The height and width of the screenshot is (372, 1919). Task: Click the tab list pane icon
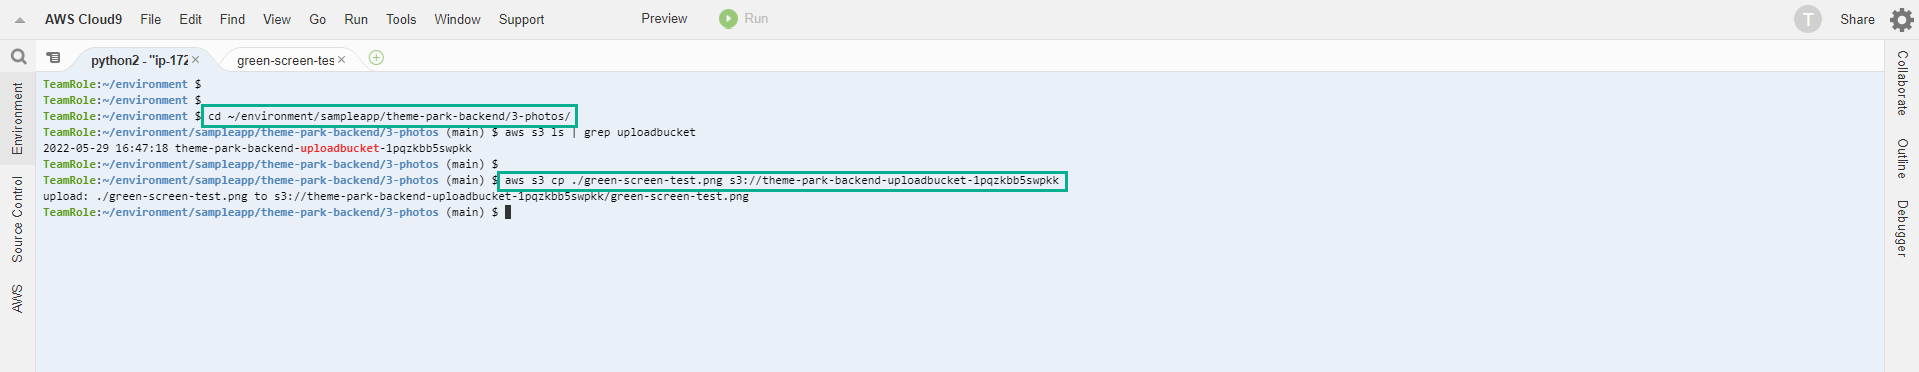[x=54, y=58]
